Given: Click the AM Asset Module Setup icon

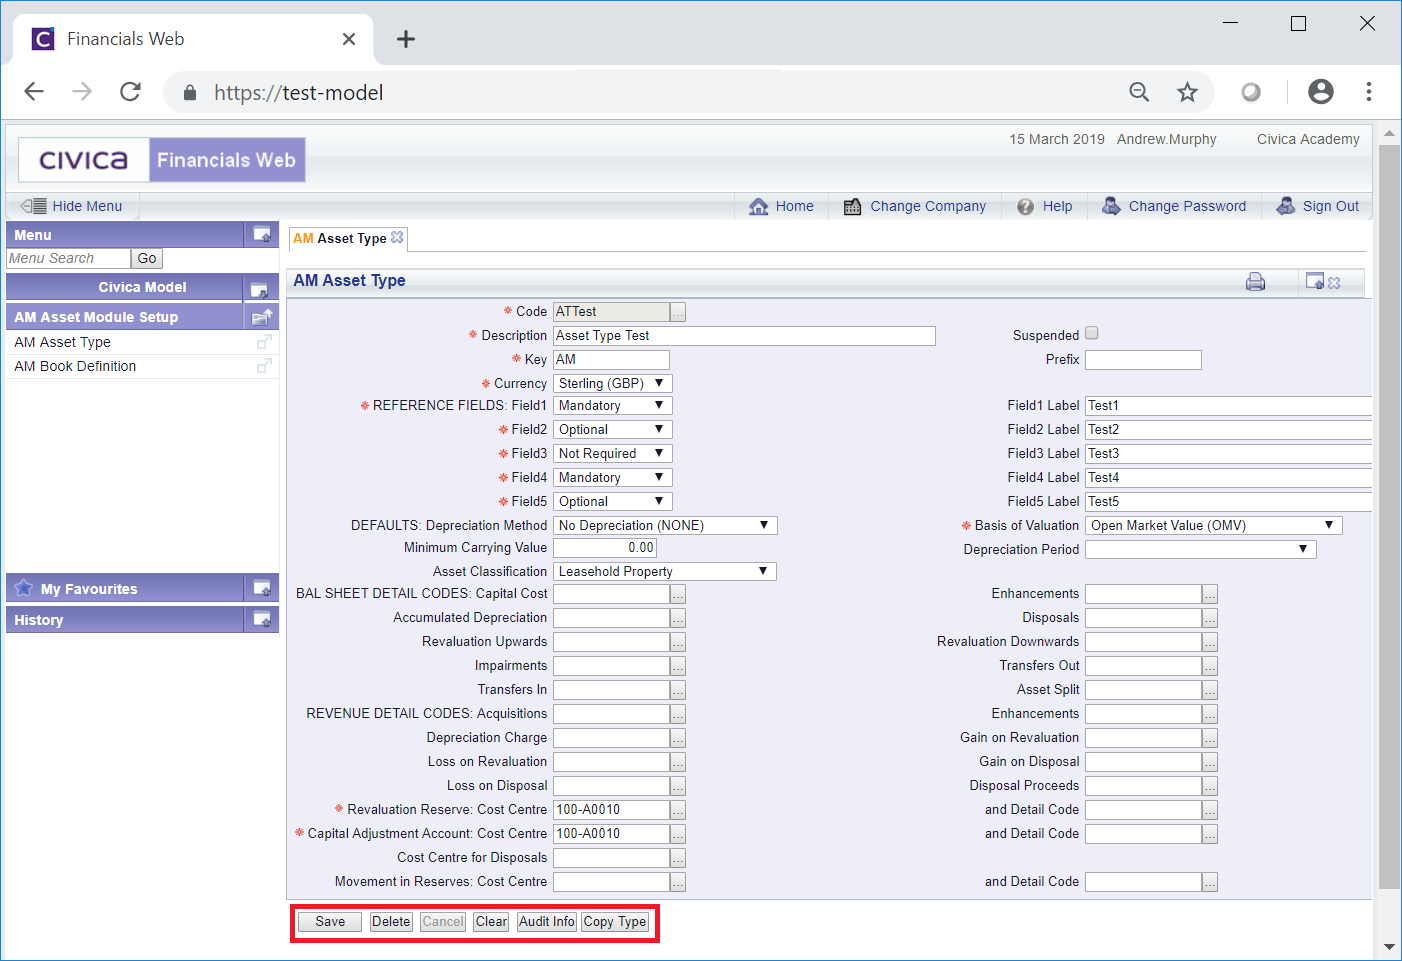Looking at the screenshot, I should 262,317.
